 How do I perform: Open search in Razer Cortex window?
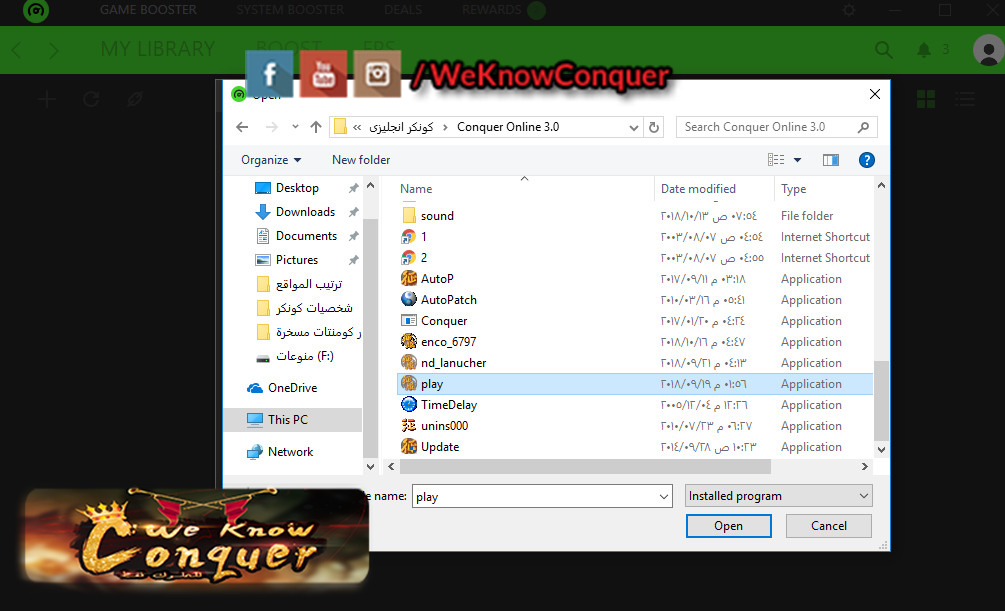coord(884,49)
